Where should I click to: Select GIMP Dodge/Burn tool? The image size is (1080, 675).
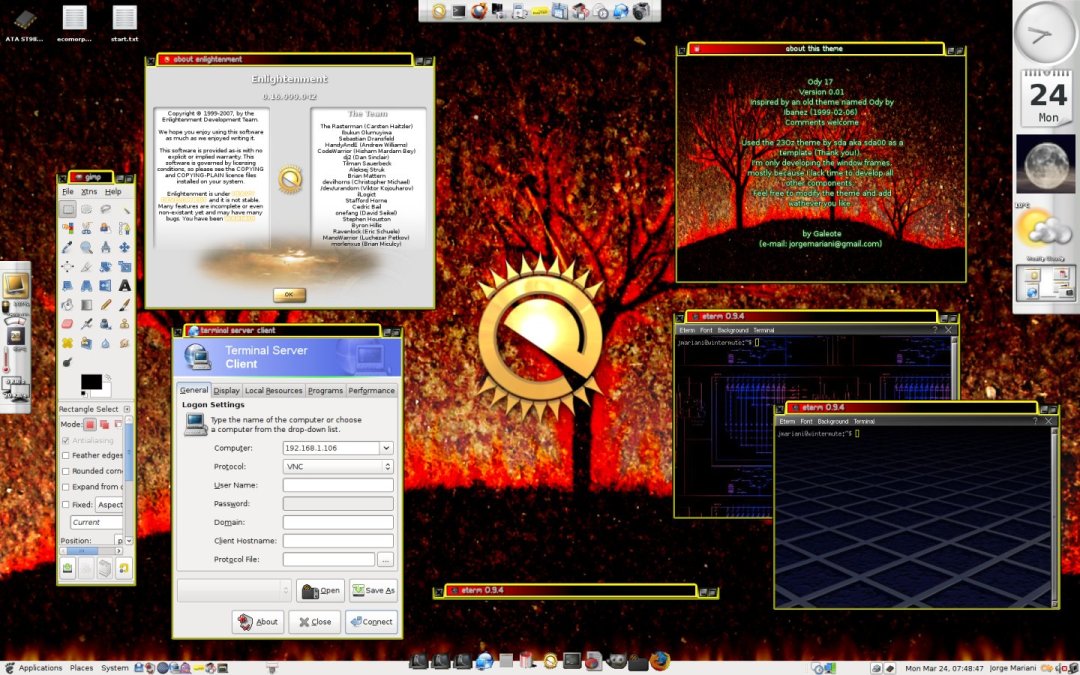point(68,361)
